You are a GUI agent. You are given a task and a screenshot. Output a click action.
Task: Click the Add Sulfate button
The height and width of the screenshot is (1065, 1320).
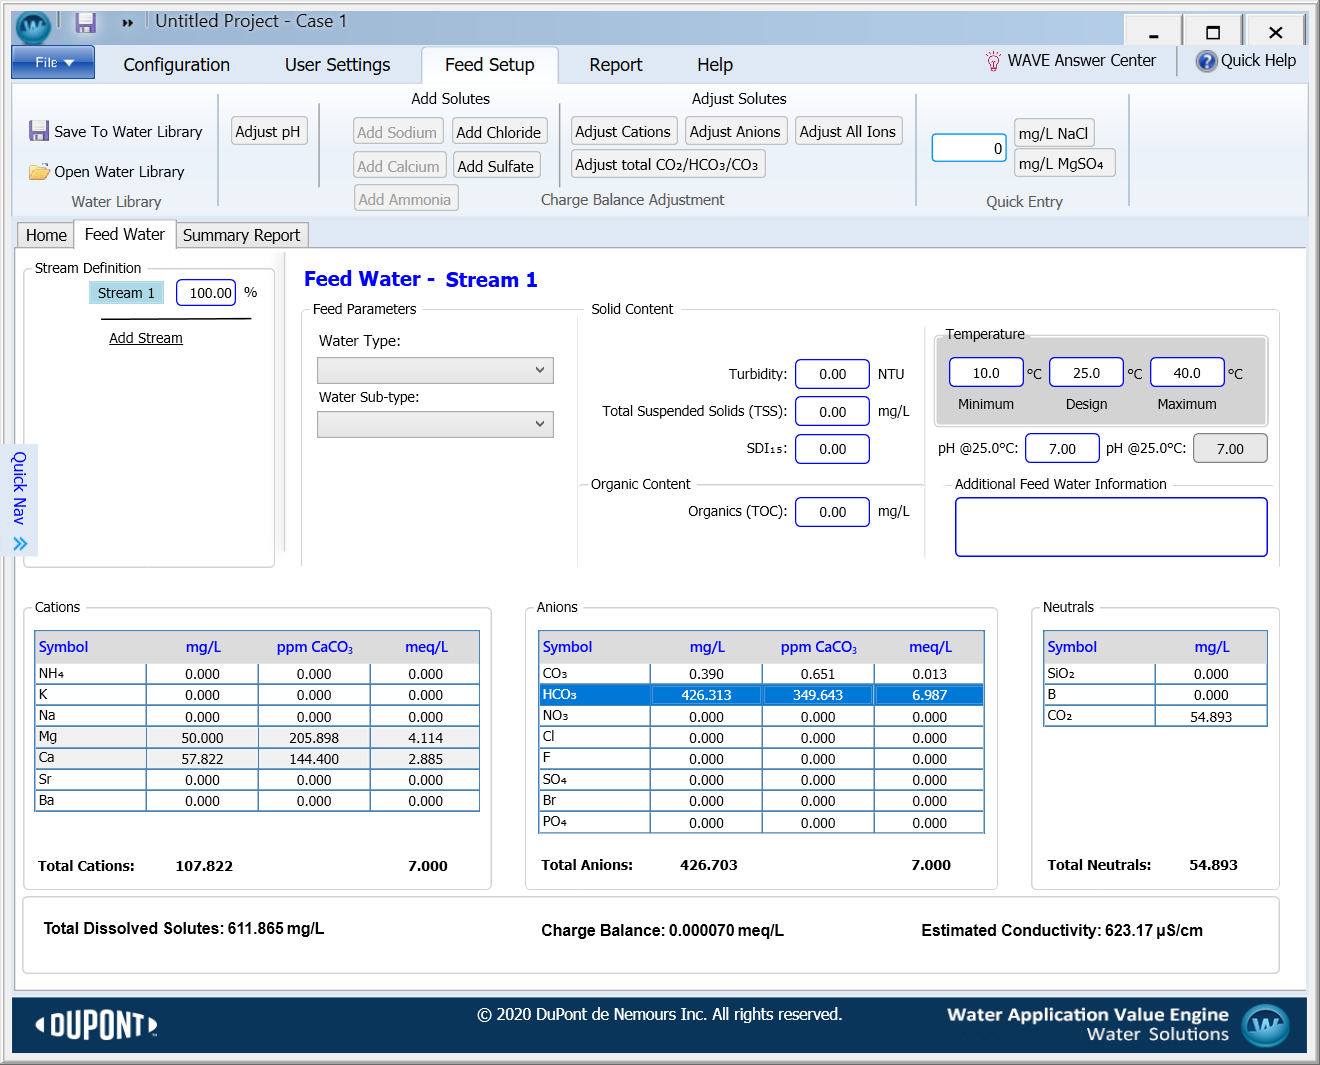pos(495,166)
